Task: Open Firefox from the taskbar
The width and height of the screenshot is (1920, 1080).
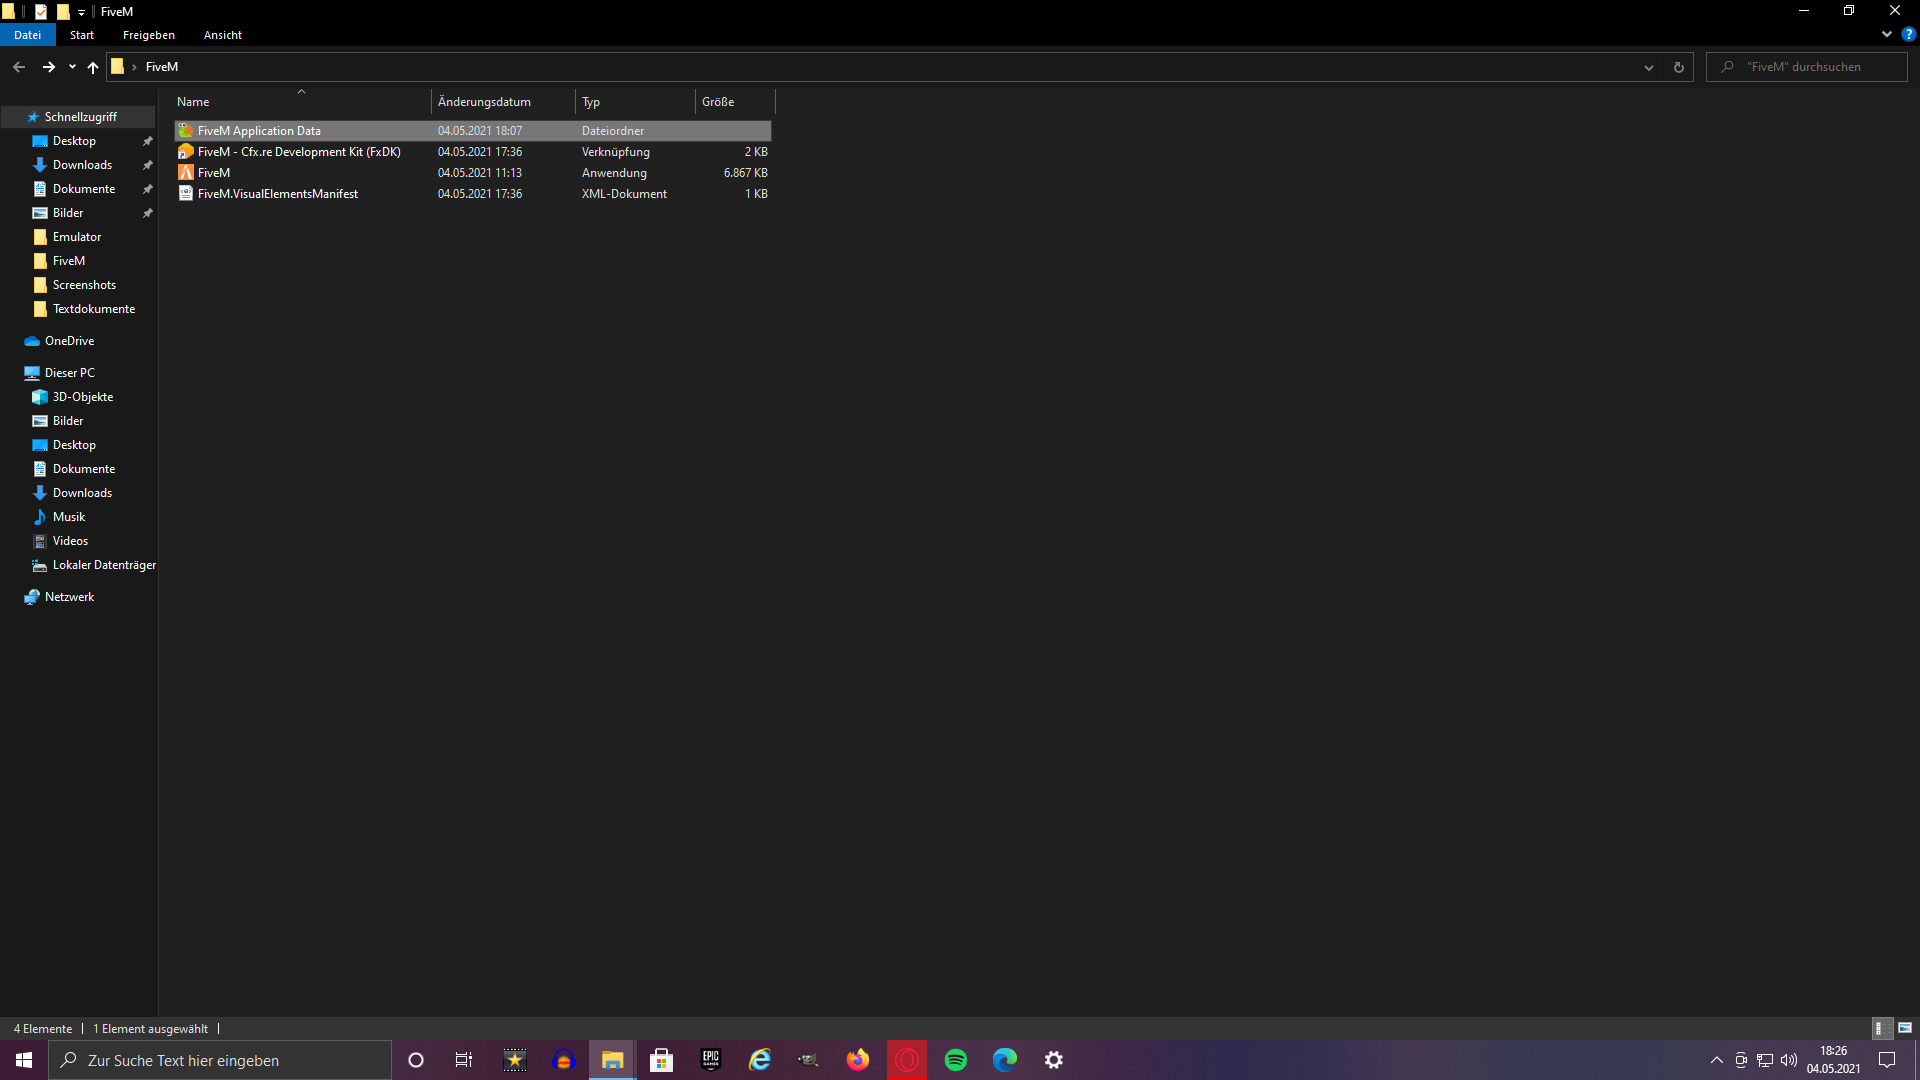Action: point(858,1059)
